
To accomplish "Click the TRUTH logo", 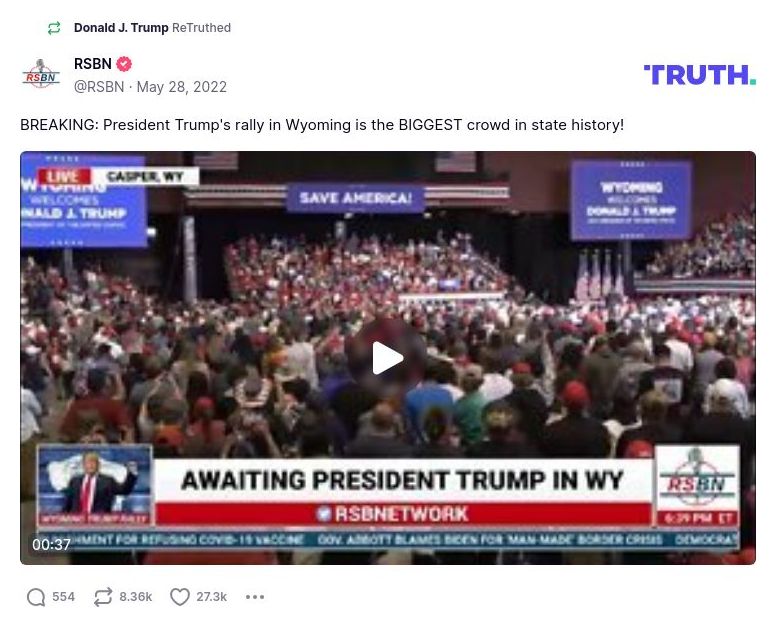I will (700, 75).
